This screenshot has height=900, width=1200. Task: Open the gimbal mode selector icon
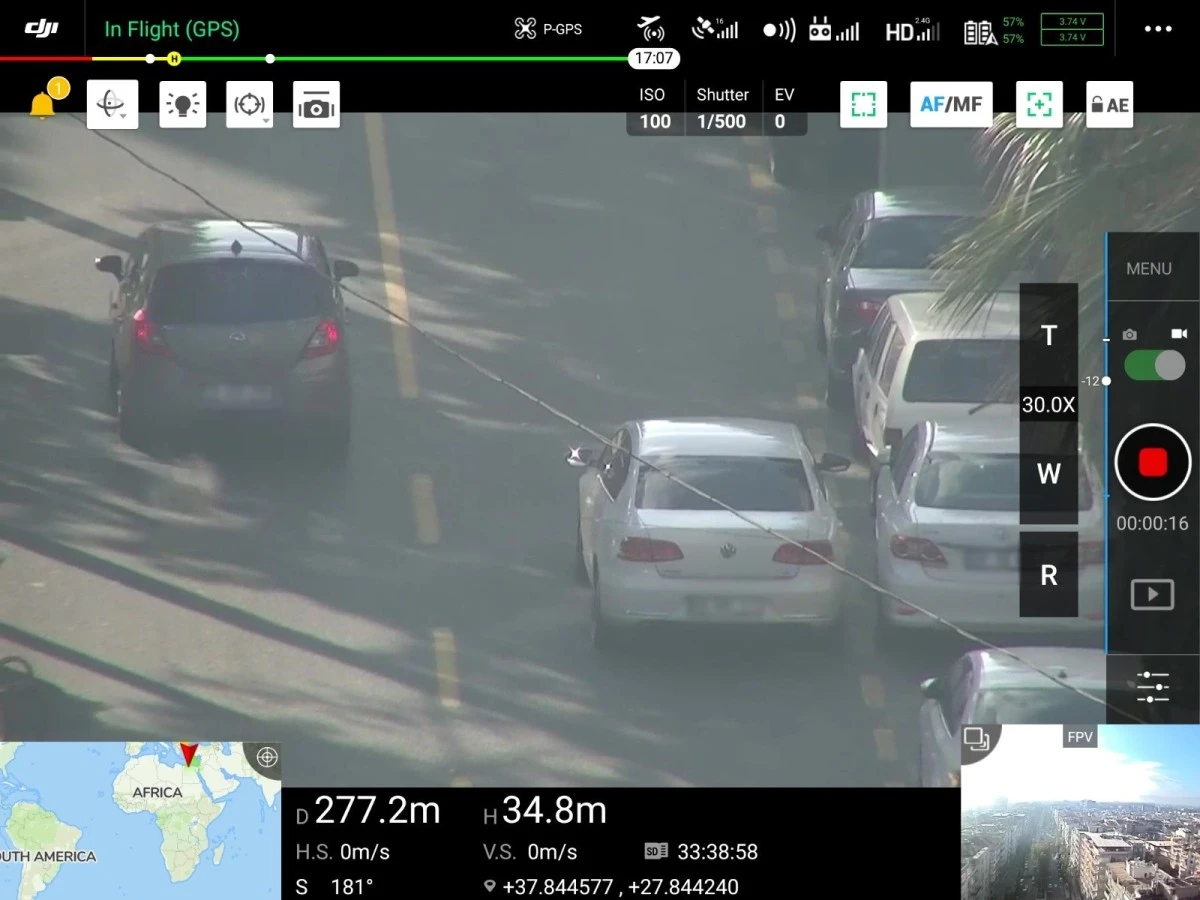112,104
